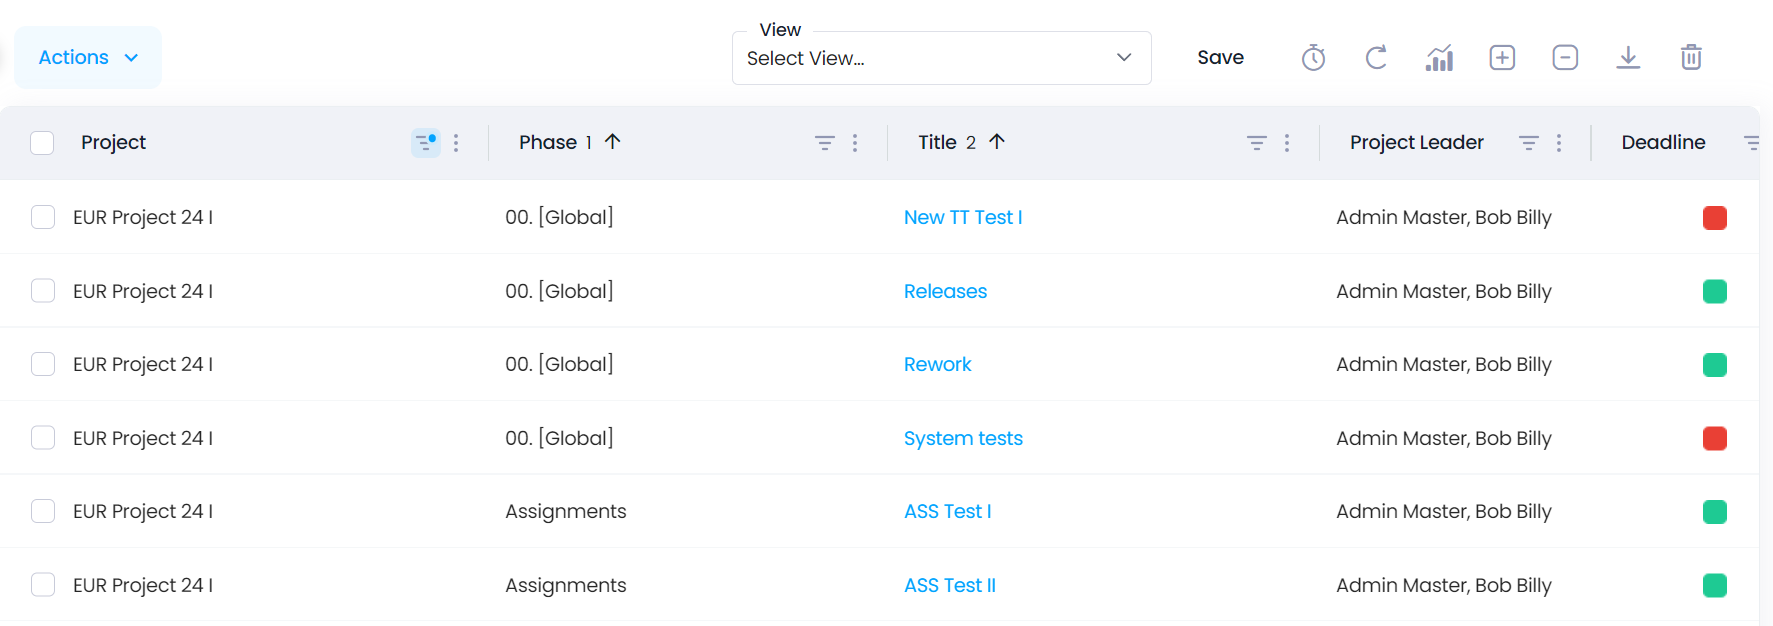Open the ASS Test I link
This screenshot has width=1773, height=626.
(948, 511)
